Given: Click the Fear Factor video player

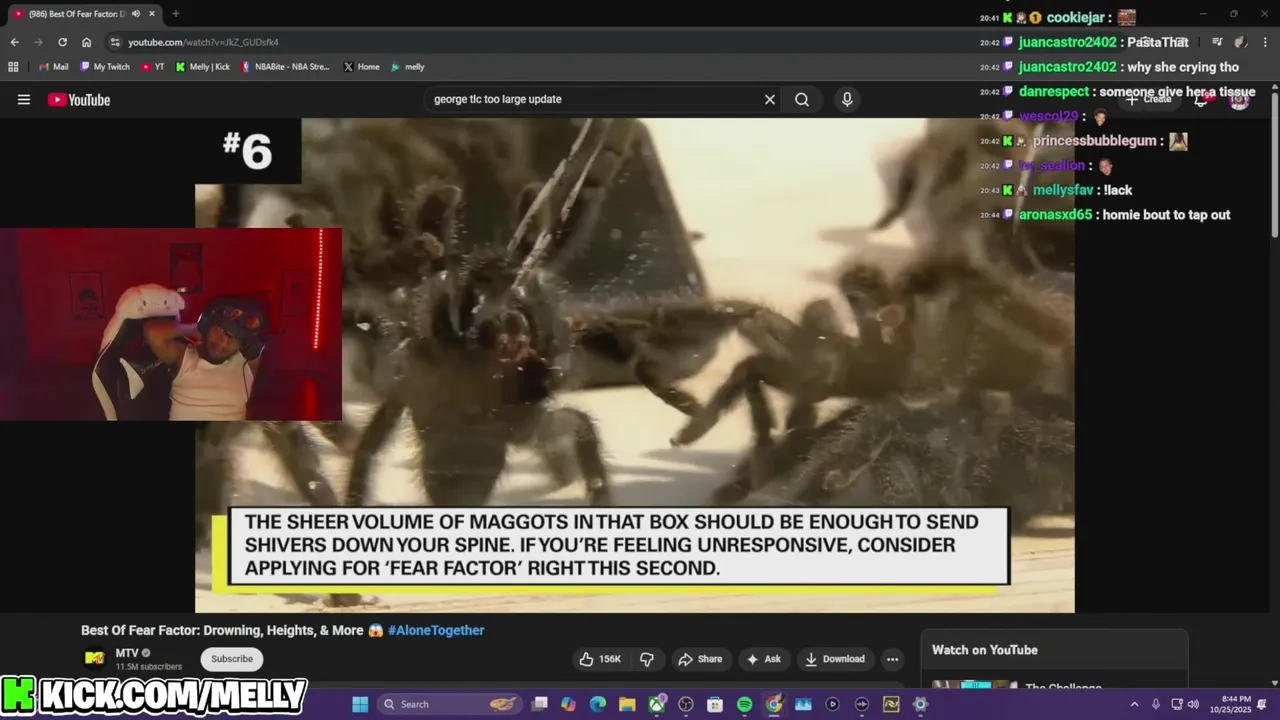Looking at the screenshot, I should (635, 365).
